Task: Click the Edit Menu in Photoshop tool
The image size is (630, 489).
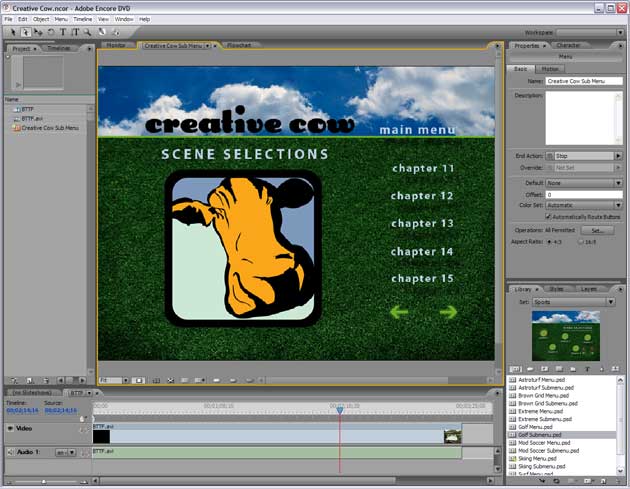Action: tap(102, 32)
